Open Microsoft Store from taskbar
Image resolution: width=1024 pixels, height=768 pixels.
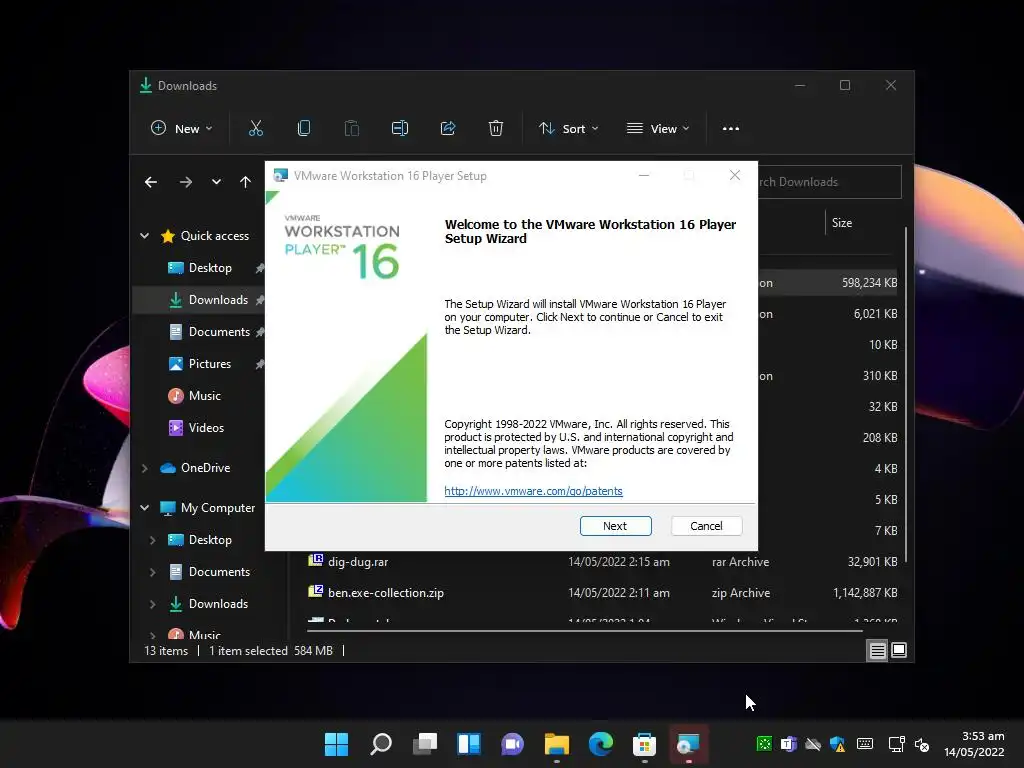(x=645, y=744)
